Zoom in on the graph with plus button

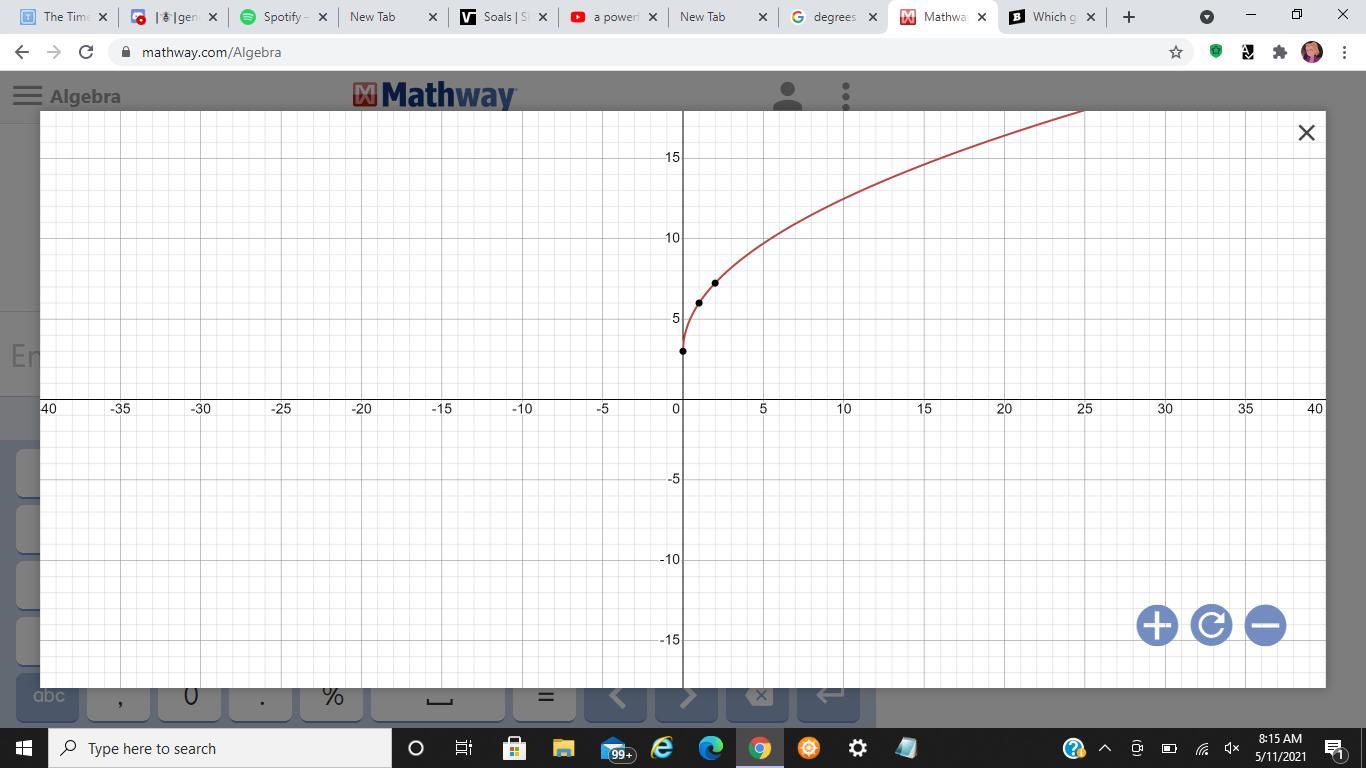1157,626
